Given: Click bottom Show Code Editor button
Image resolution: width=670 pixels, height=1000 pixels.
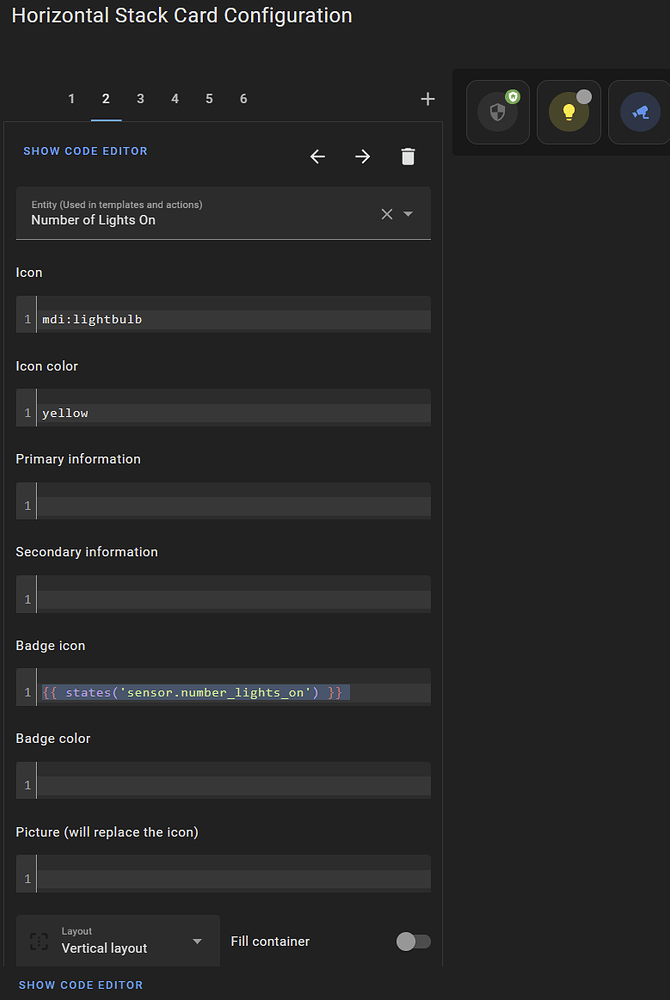Looking at the screenshot, I should click(x=81, y=985).
